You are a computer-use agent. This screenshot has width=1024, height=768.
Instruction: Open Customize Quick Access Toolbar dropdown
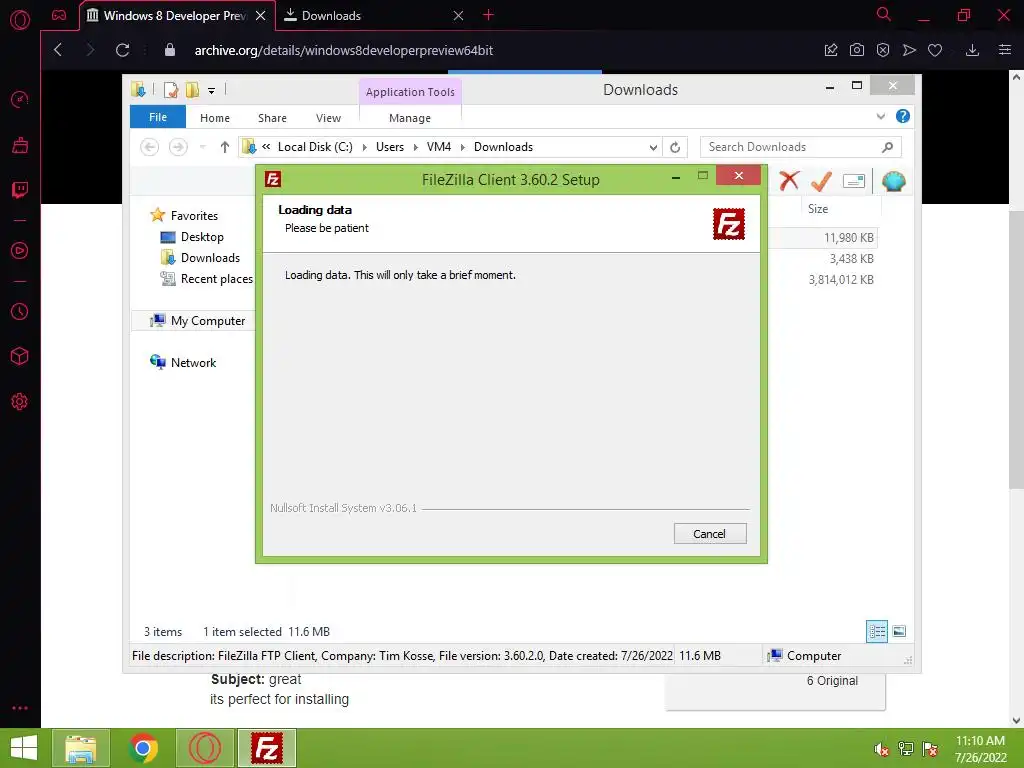[x=212, y=91]
